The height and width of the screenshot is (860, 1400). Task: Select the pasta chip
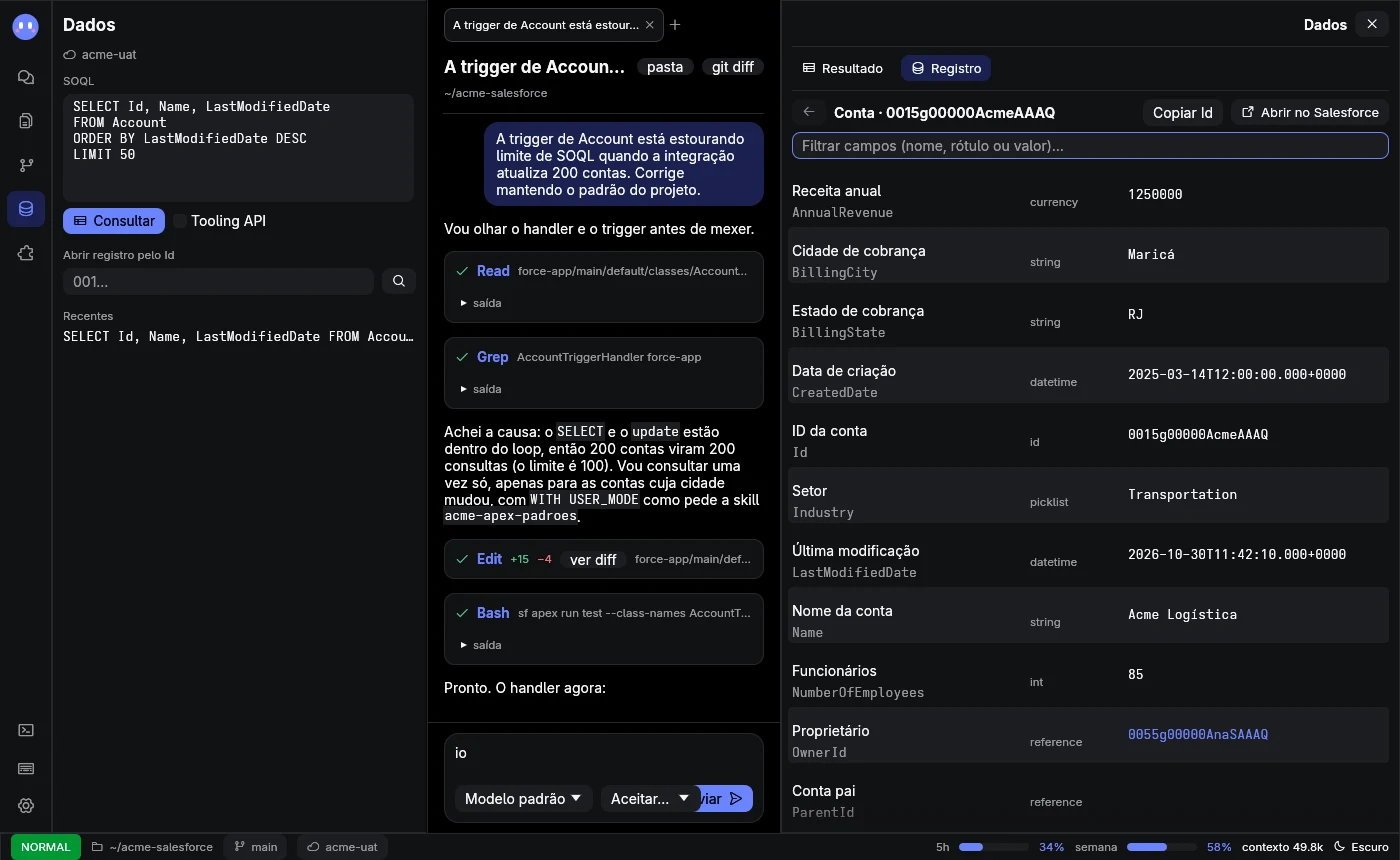click(x=665, y=67)
